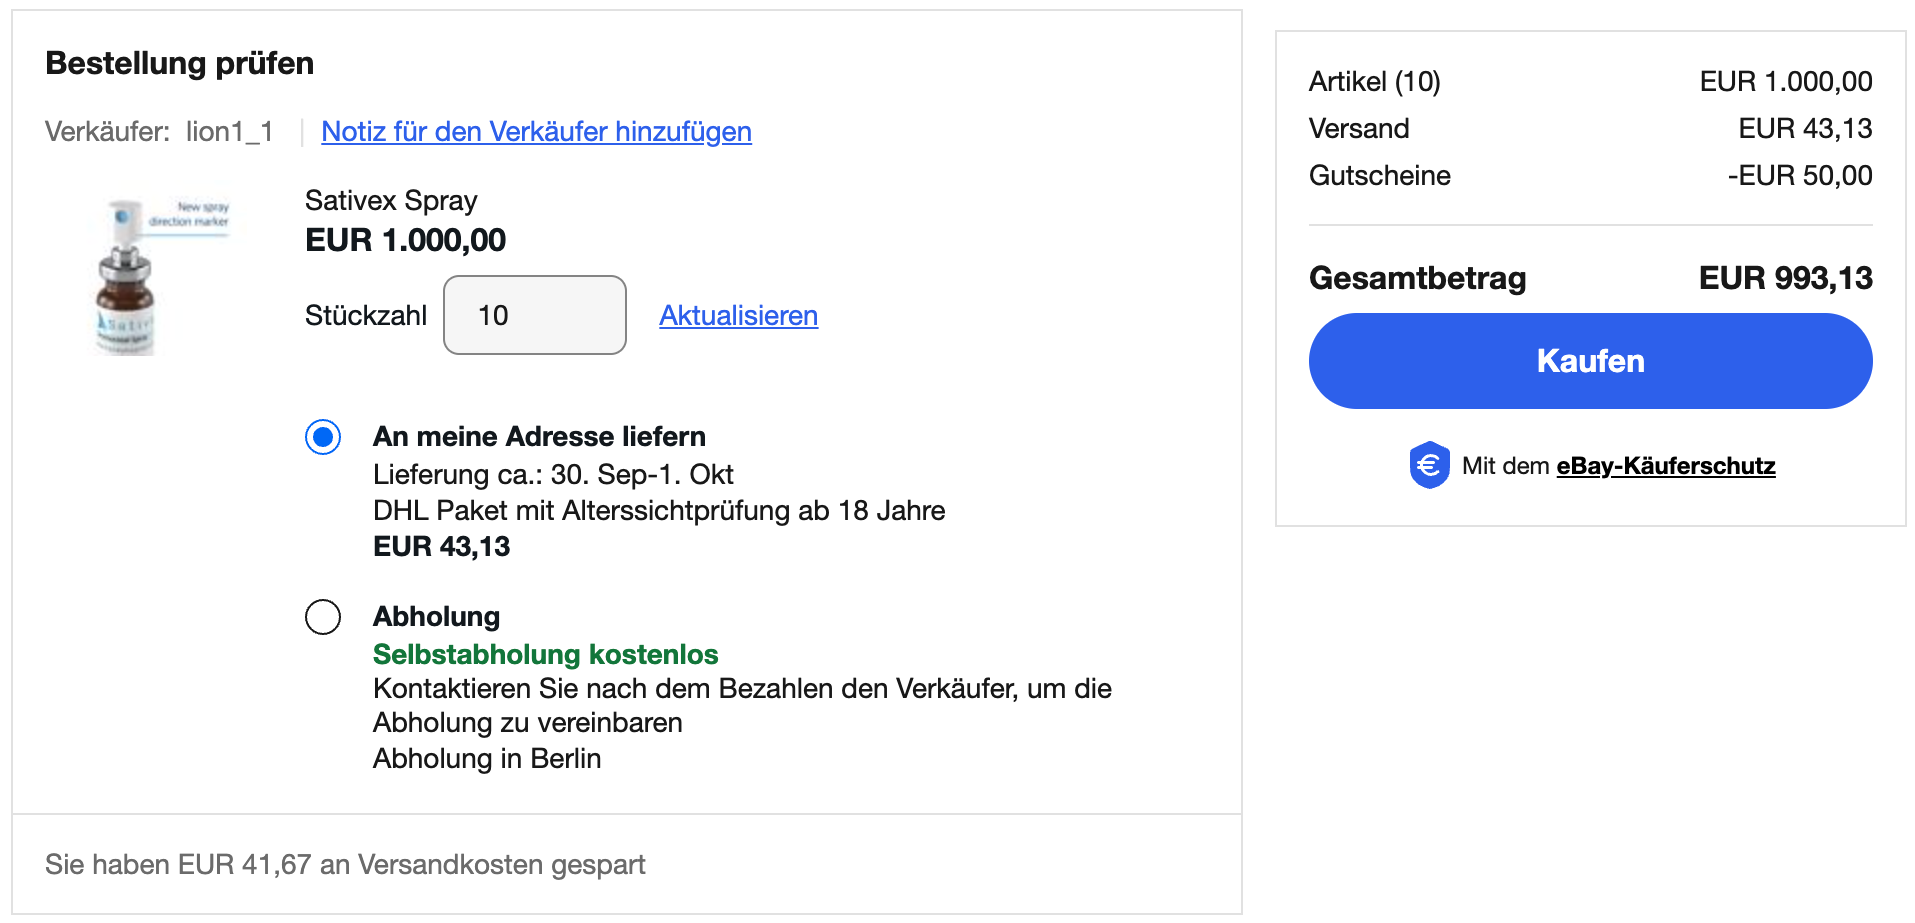Click the "Versand" label in order summary
The width and height of the screenshot is (1915, 923).
[1359, 129]
